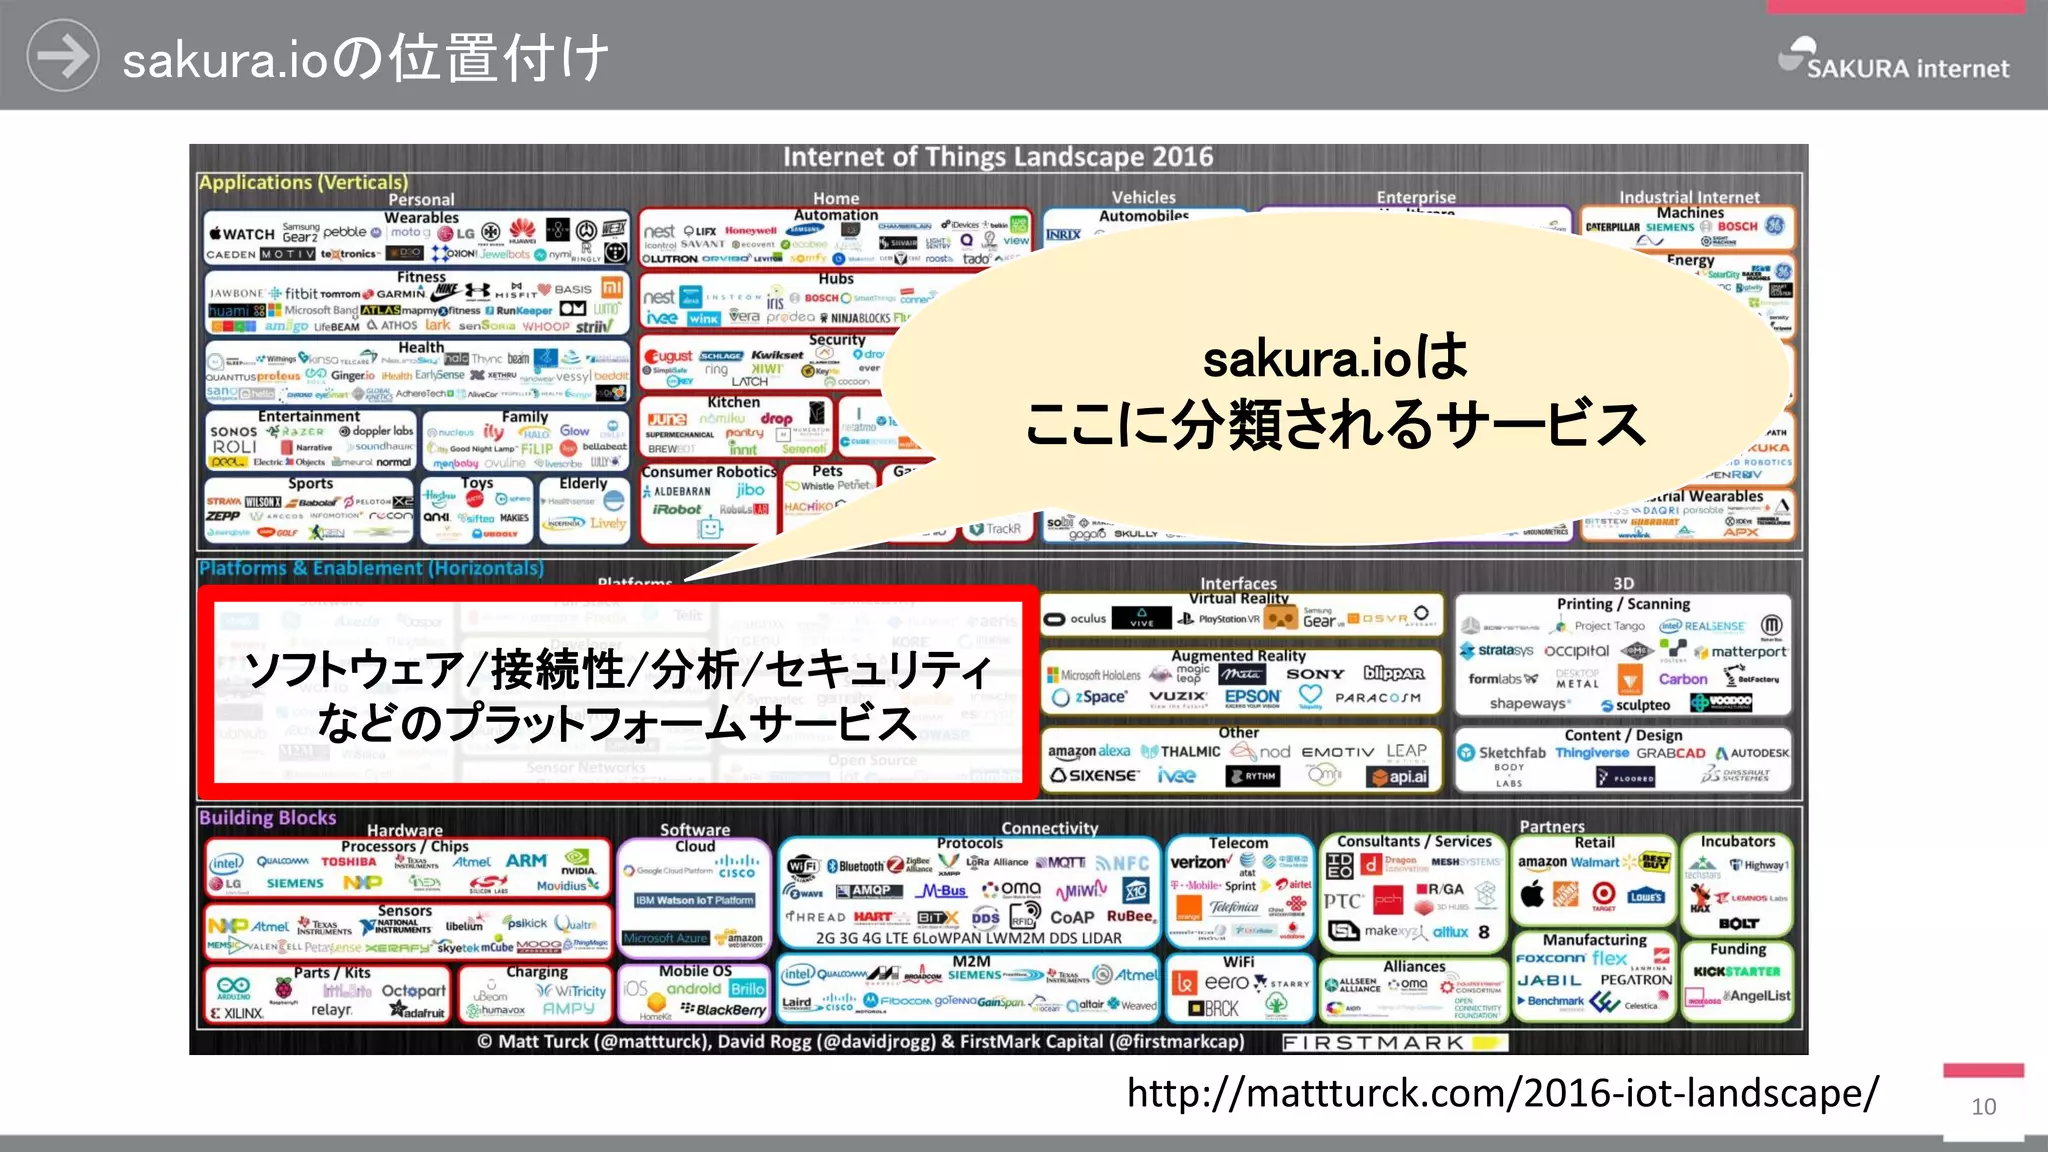
Task: Select the slide title sakura.ioの位置付け
Action: [365, 59]
